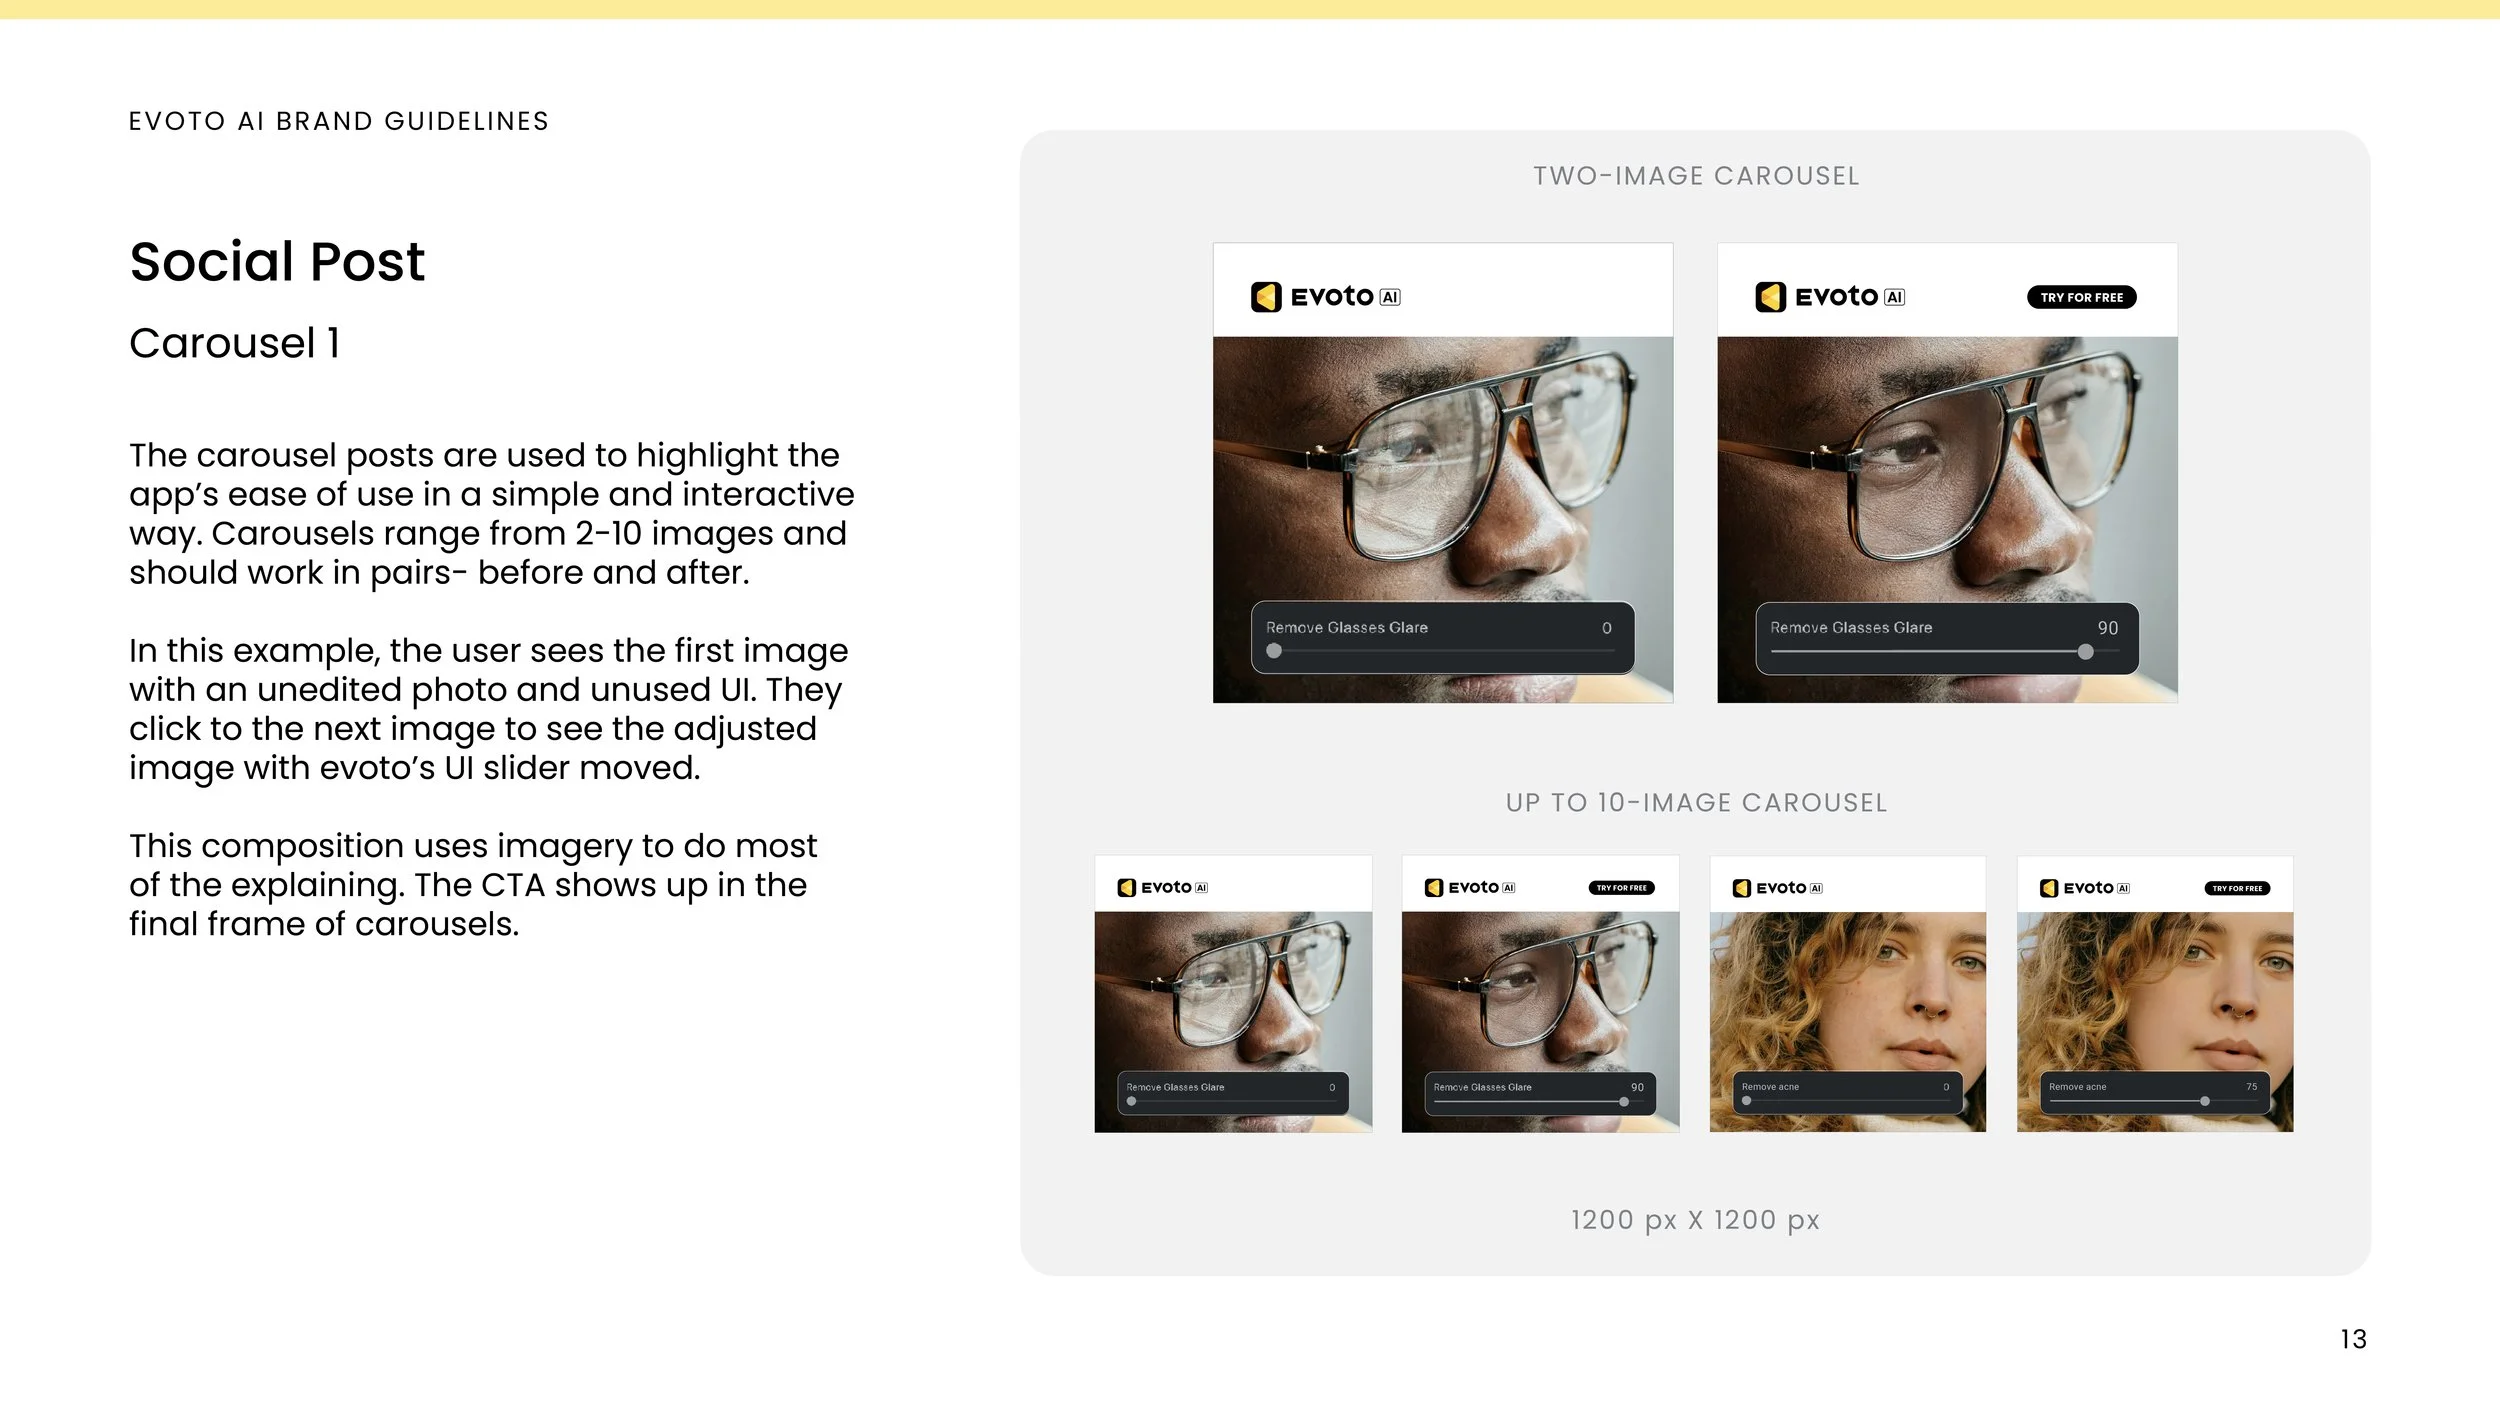This screenshot has width=2500, height=1406.
Task: Click Remove acne slider handle at 0
Action: tap(1747, 1101)
